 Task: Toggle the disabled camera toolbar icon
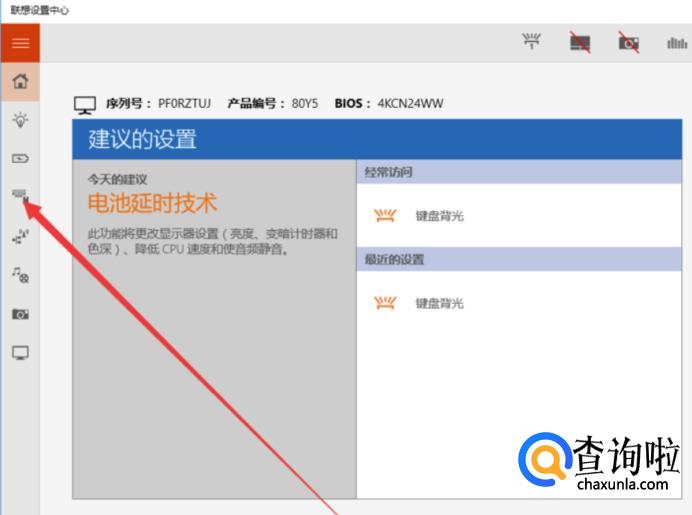tap(628, 43)
